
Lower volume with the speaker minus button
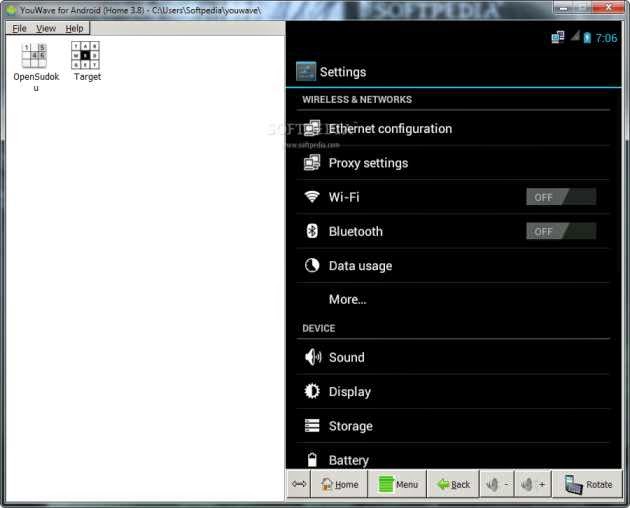[x=497, y=484]
